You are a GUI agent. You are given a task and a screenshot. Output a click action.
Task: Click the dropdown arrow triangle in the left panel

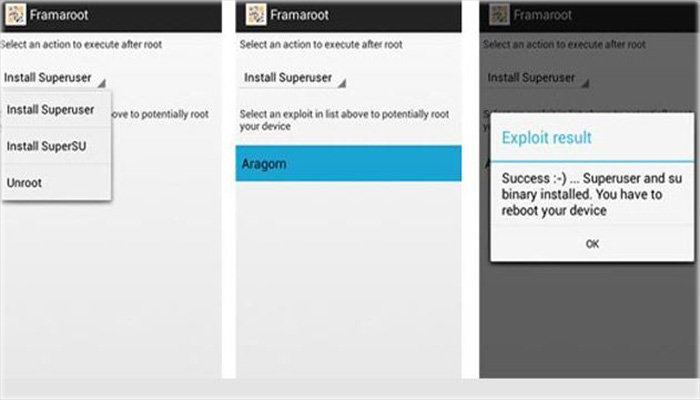[x=102, y=83]
